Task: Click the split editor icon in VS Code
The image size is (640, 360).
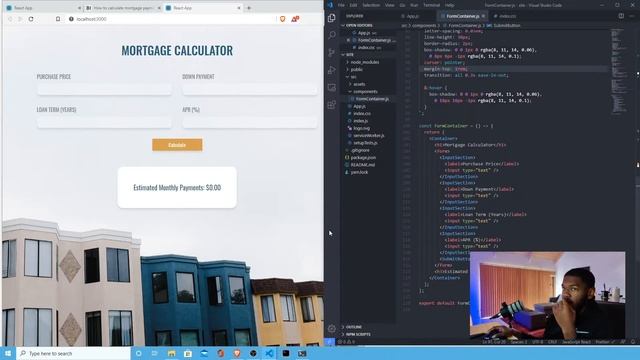Action: click(x=621, y=16)
